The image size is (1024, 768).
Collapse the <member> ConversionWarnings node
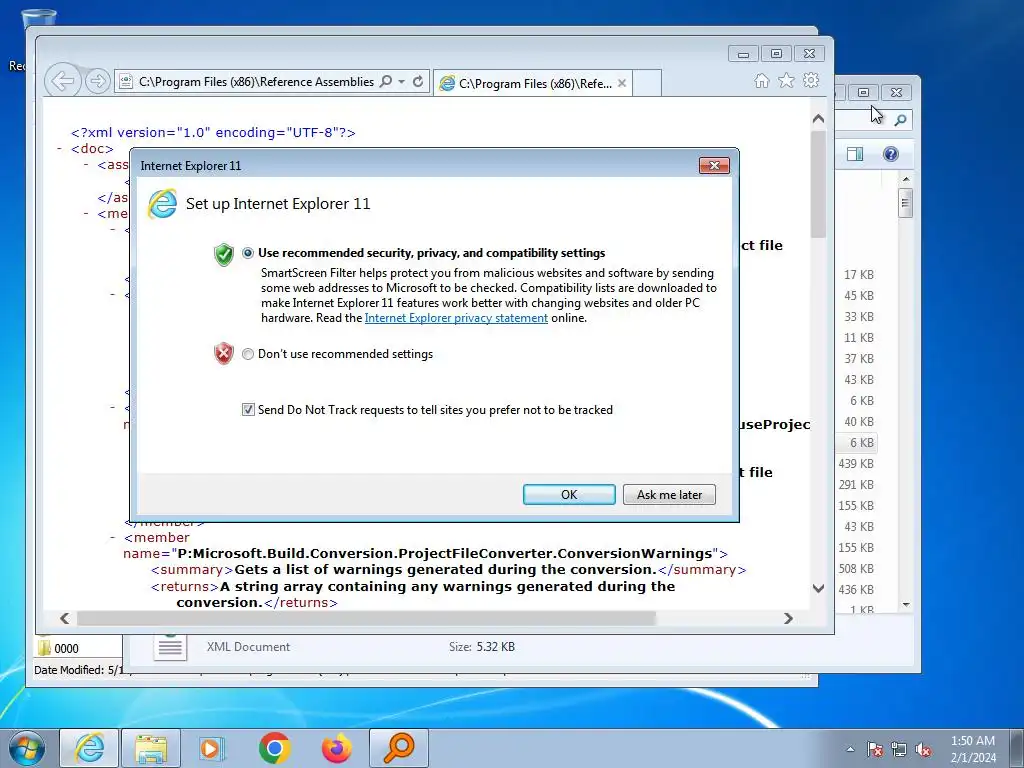112,537
